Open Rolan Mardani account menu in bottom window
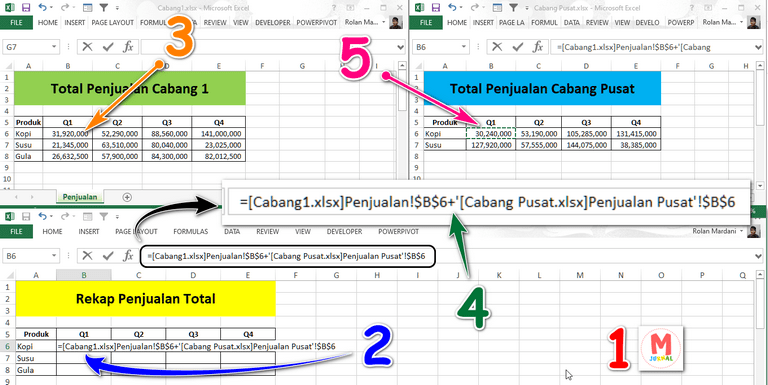768x385 pixels. [719, 231]
